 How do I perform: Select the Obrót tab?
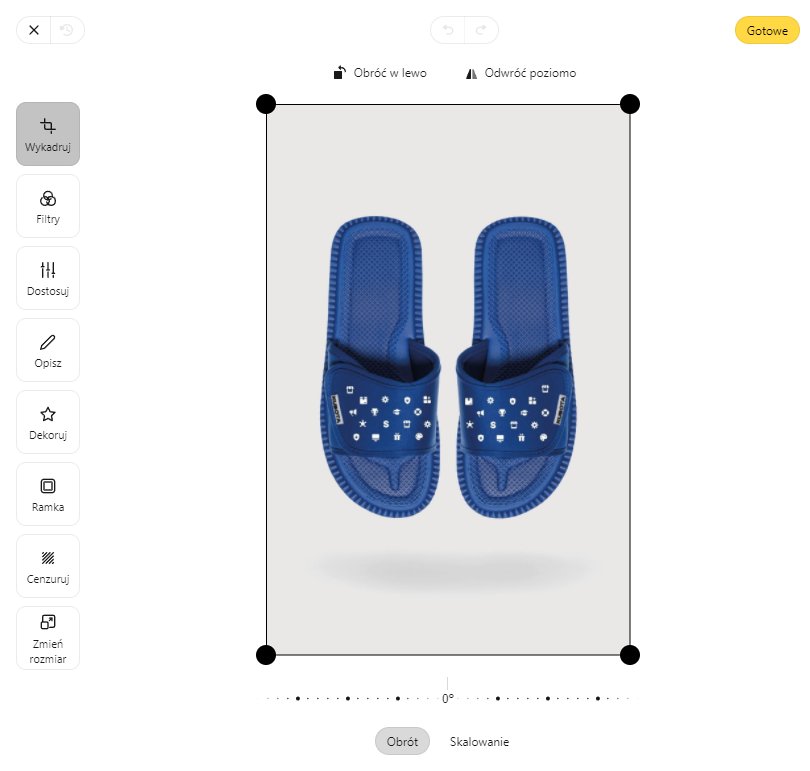[x=402, y=742]
